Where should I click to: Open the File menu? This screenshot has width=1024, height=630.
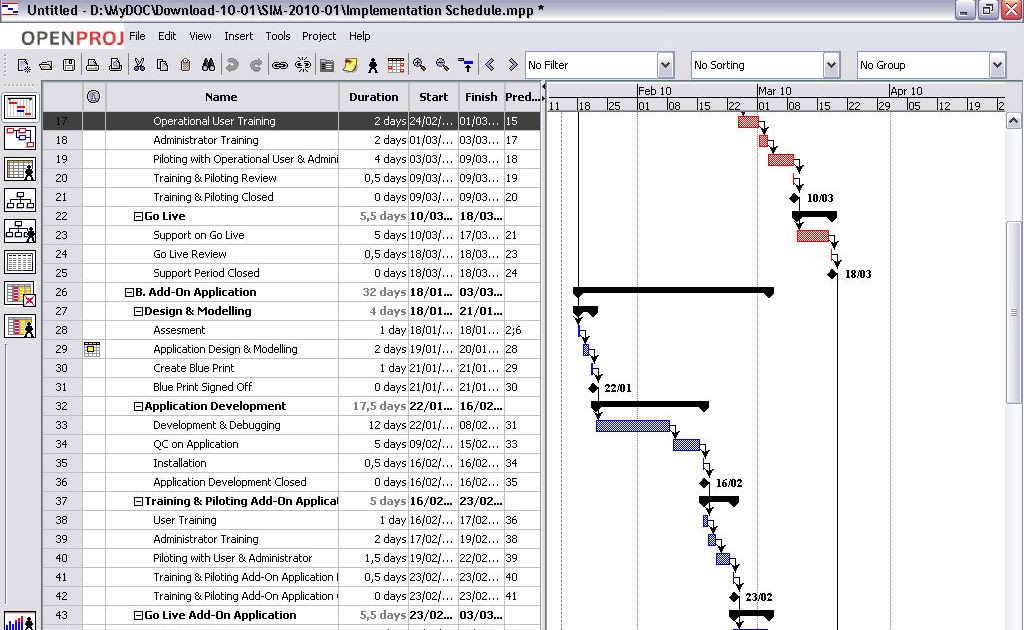137,36
